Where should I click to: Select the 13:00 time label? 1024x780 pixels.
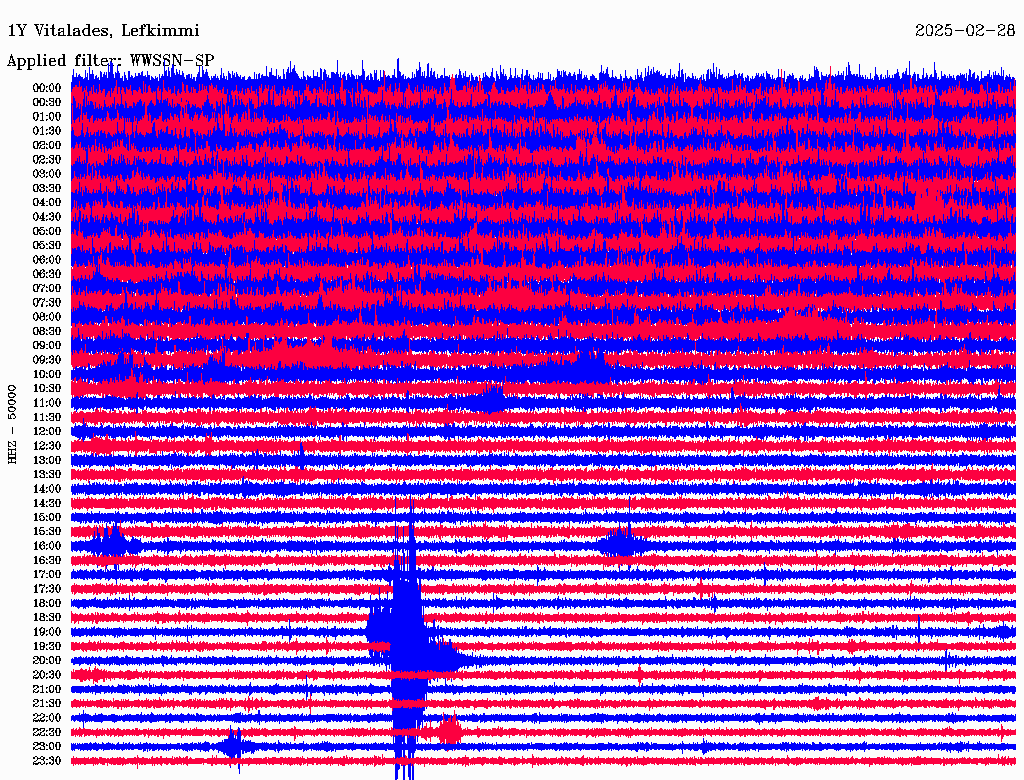(47, 460)
